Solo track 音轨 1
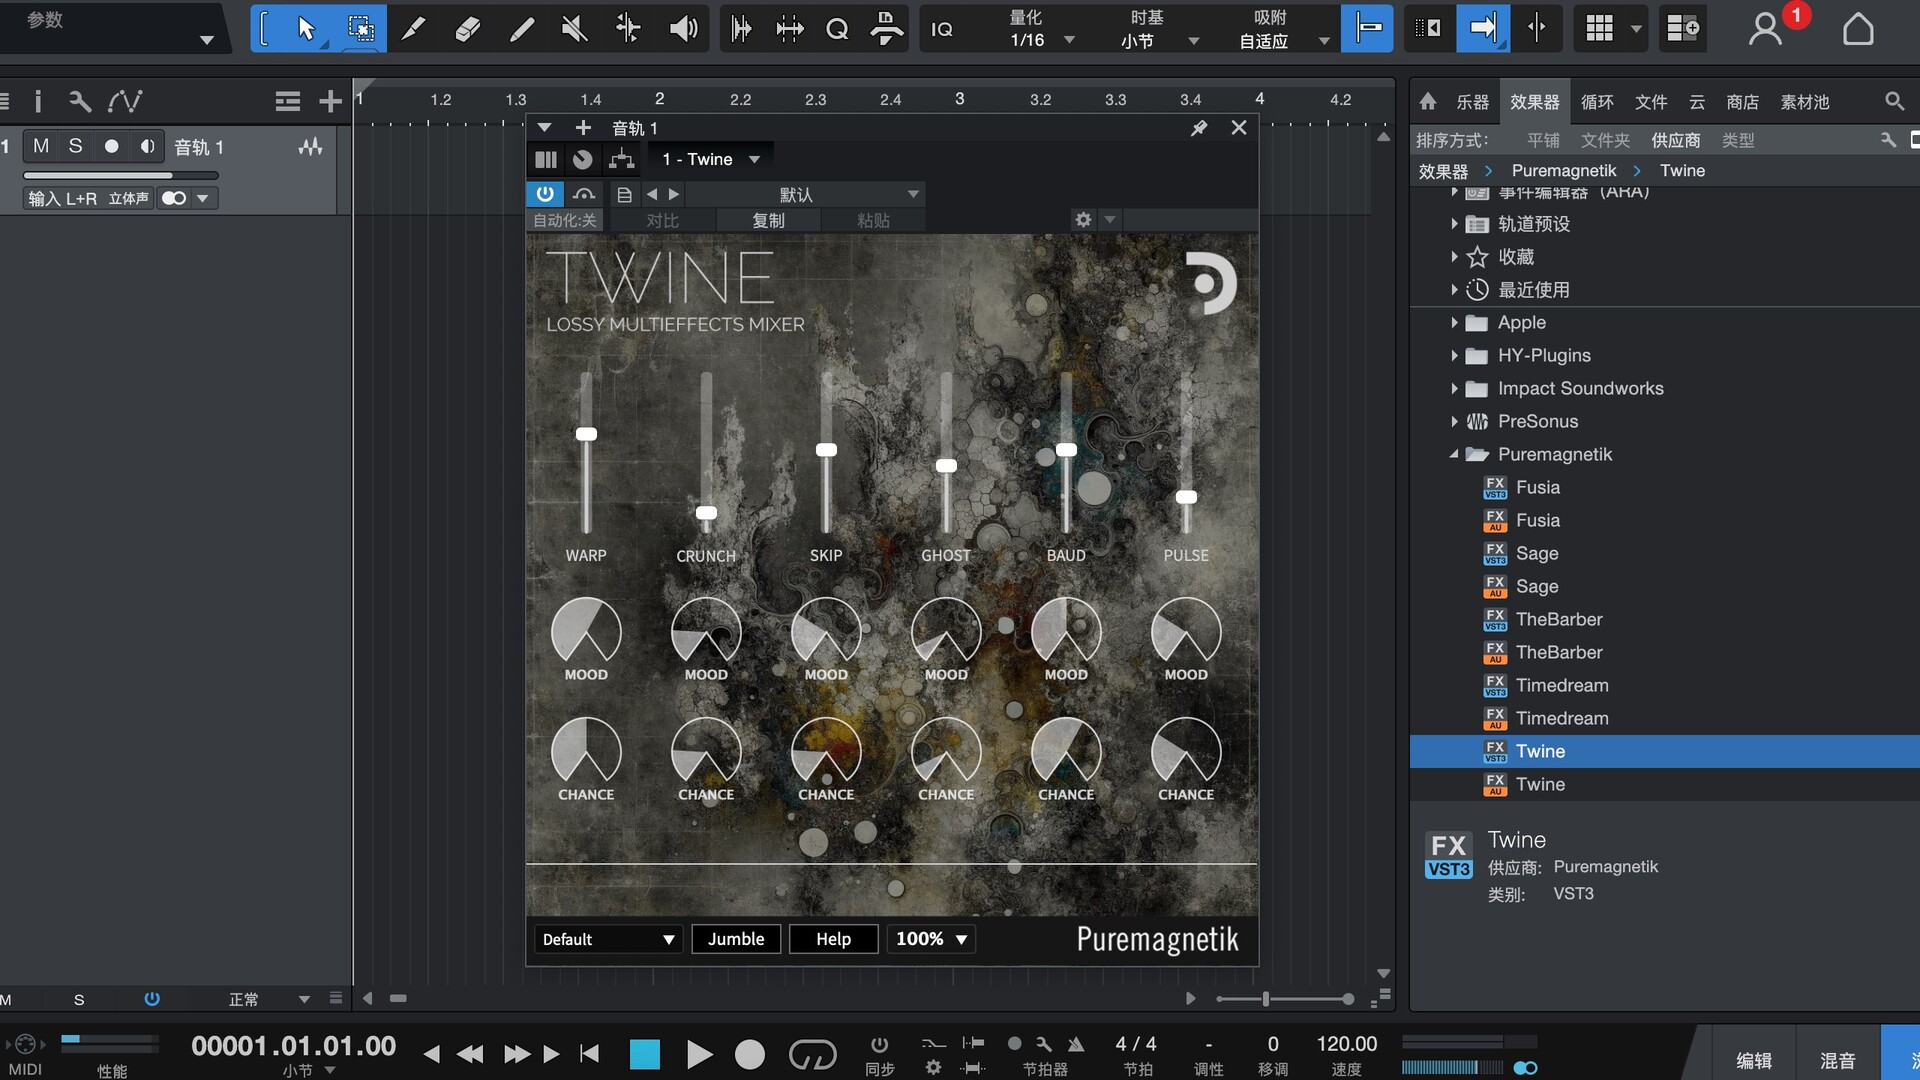The image size is (1920, 1080). [x=75, y=146]
